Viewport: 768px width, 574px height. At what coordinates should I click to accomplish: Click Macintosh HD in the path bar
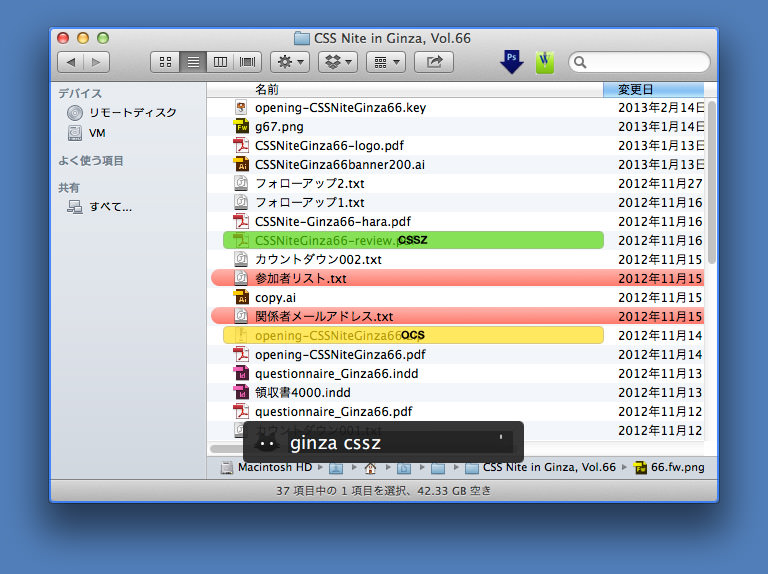[266, 468]
